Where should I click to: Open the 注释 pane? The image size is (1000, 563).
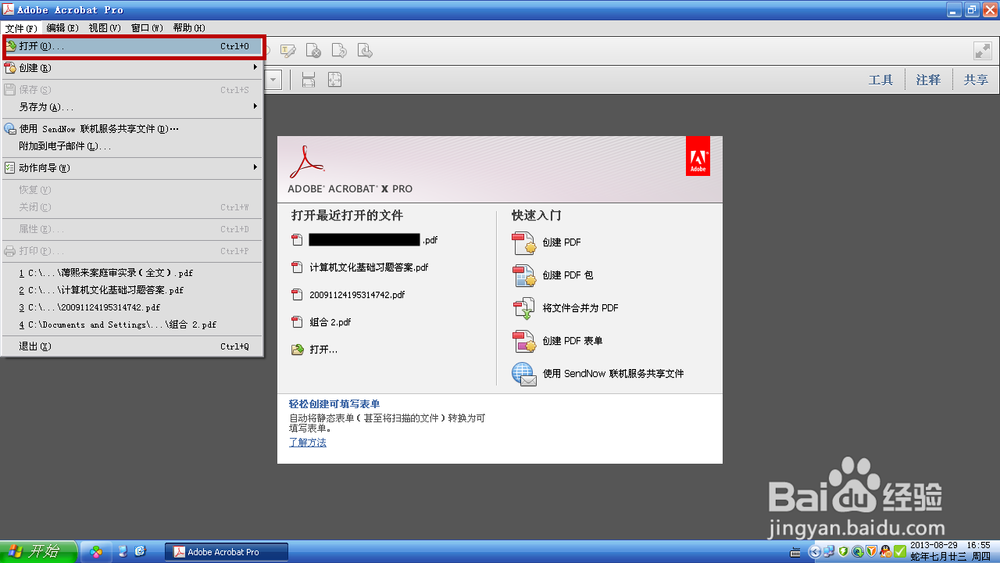928,80
